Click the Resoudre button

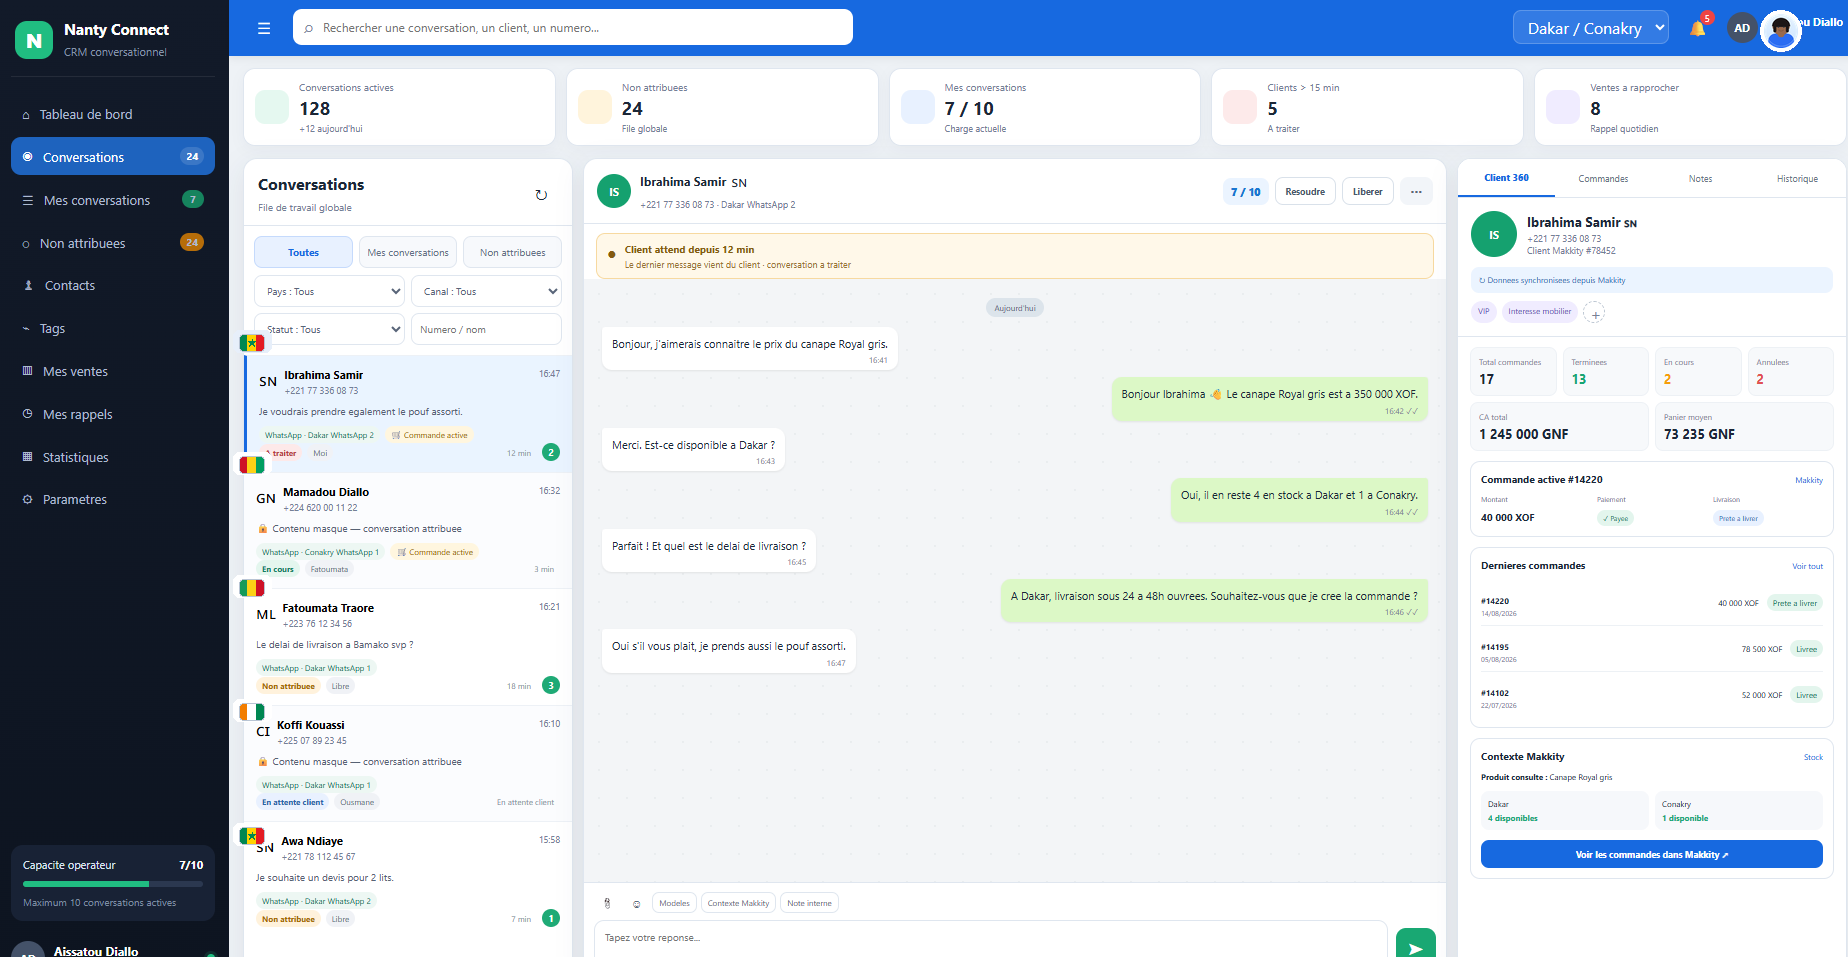coord(1305,192)
